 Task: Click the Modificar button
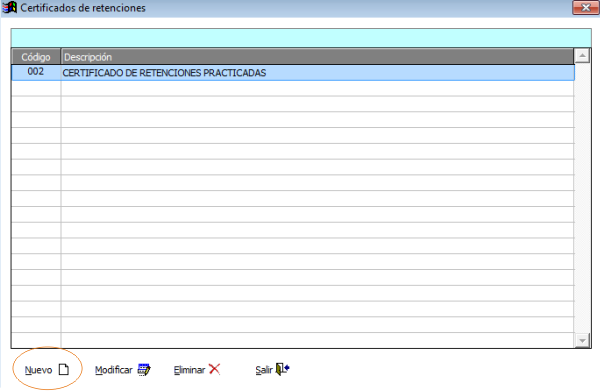click(122, 370)
